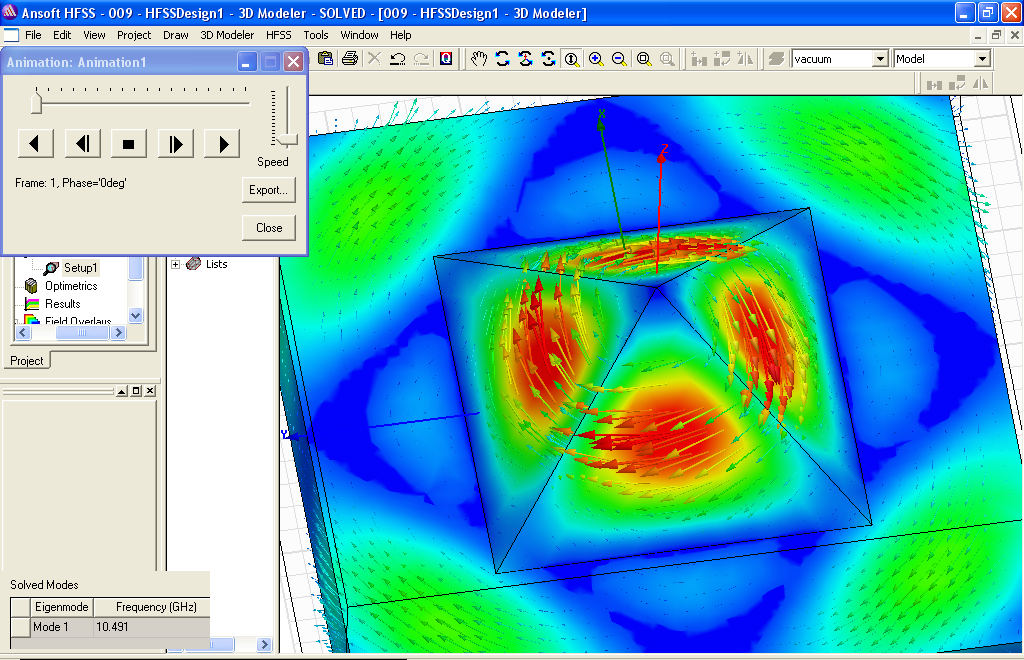
Task: Click the blue Q toolbar icon
Action: pyautogui.click(x=446, y=59)
